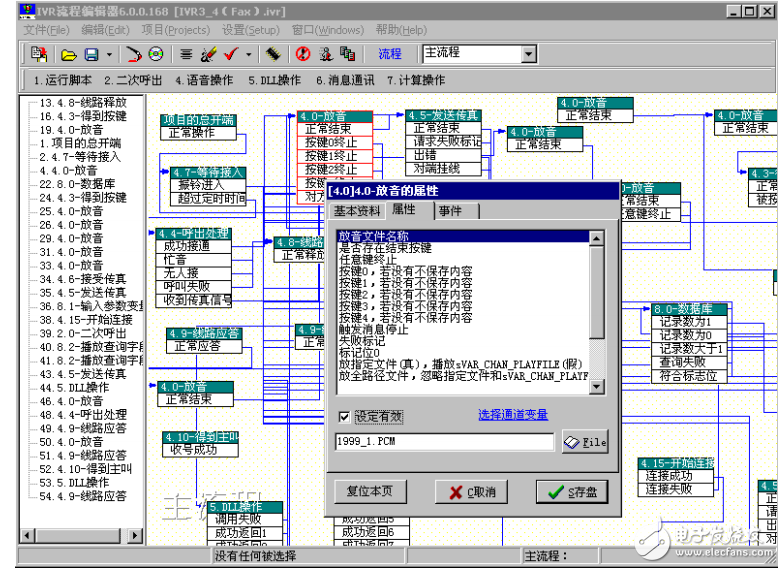
Task: Click the first icon in the toolbar
Action: (39, 54)
